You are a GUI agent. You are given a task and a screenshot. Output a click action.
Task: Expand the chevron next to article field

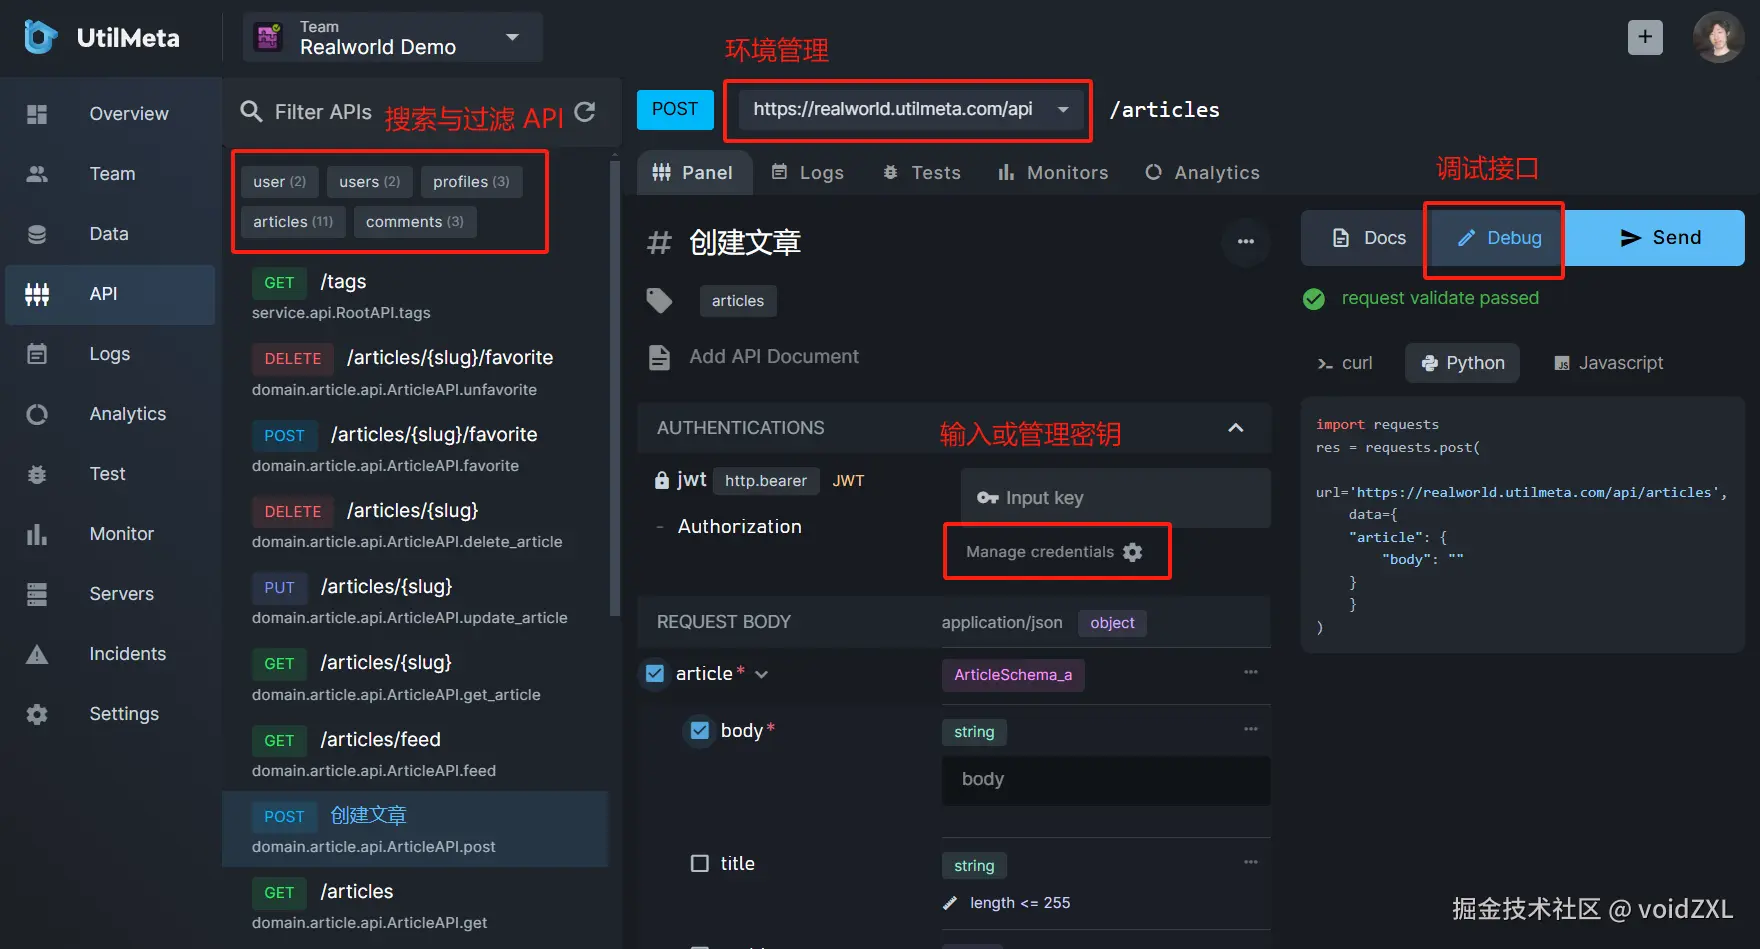click(x=762, y=675)
